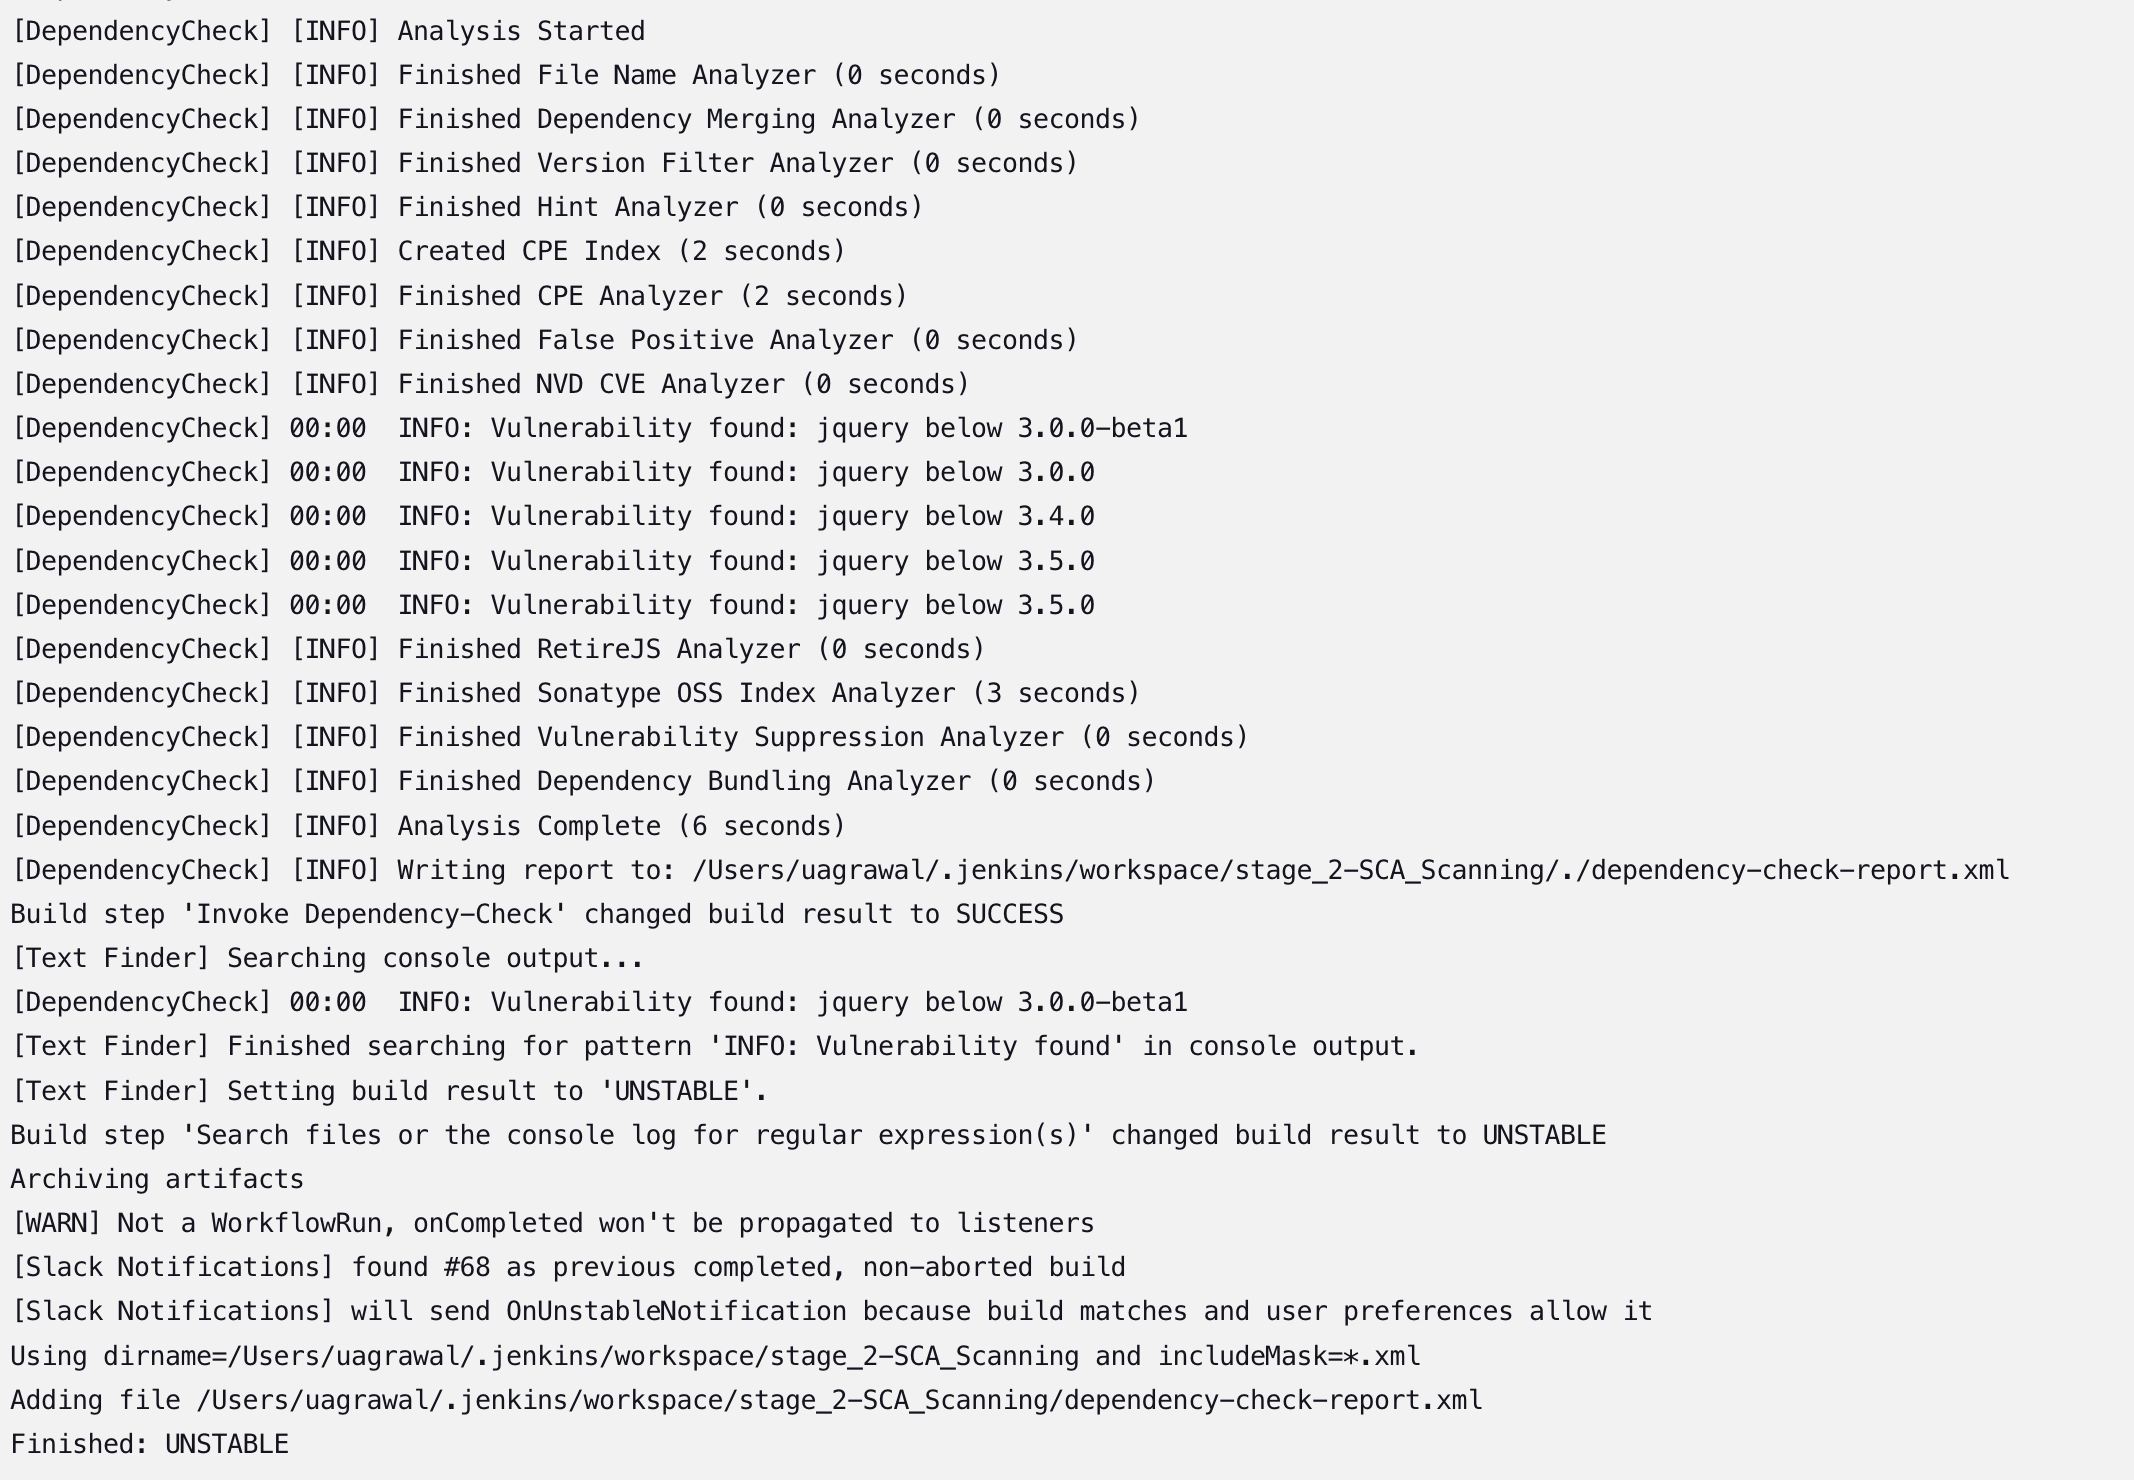This screenshot has height=1480, width=2134.
Task: Click 'will send OnUnstableNotification' Slack line
Action: (832, 1311)
